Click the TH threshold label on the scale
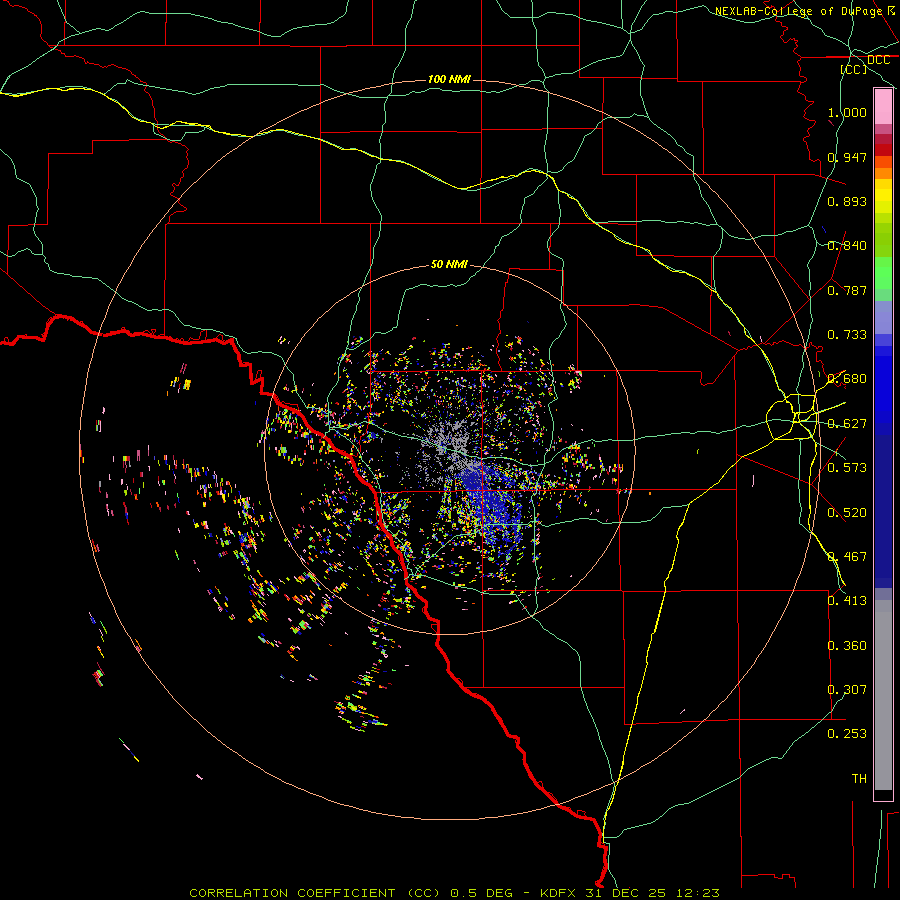The height and width of the screenshot is (900, 900). click(x=859, y=779)
